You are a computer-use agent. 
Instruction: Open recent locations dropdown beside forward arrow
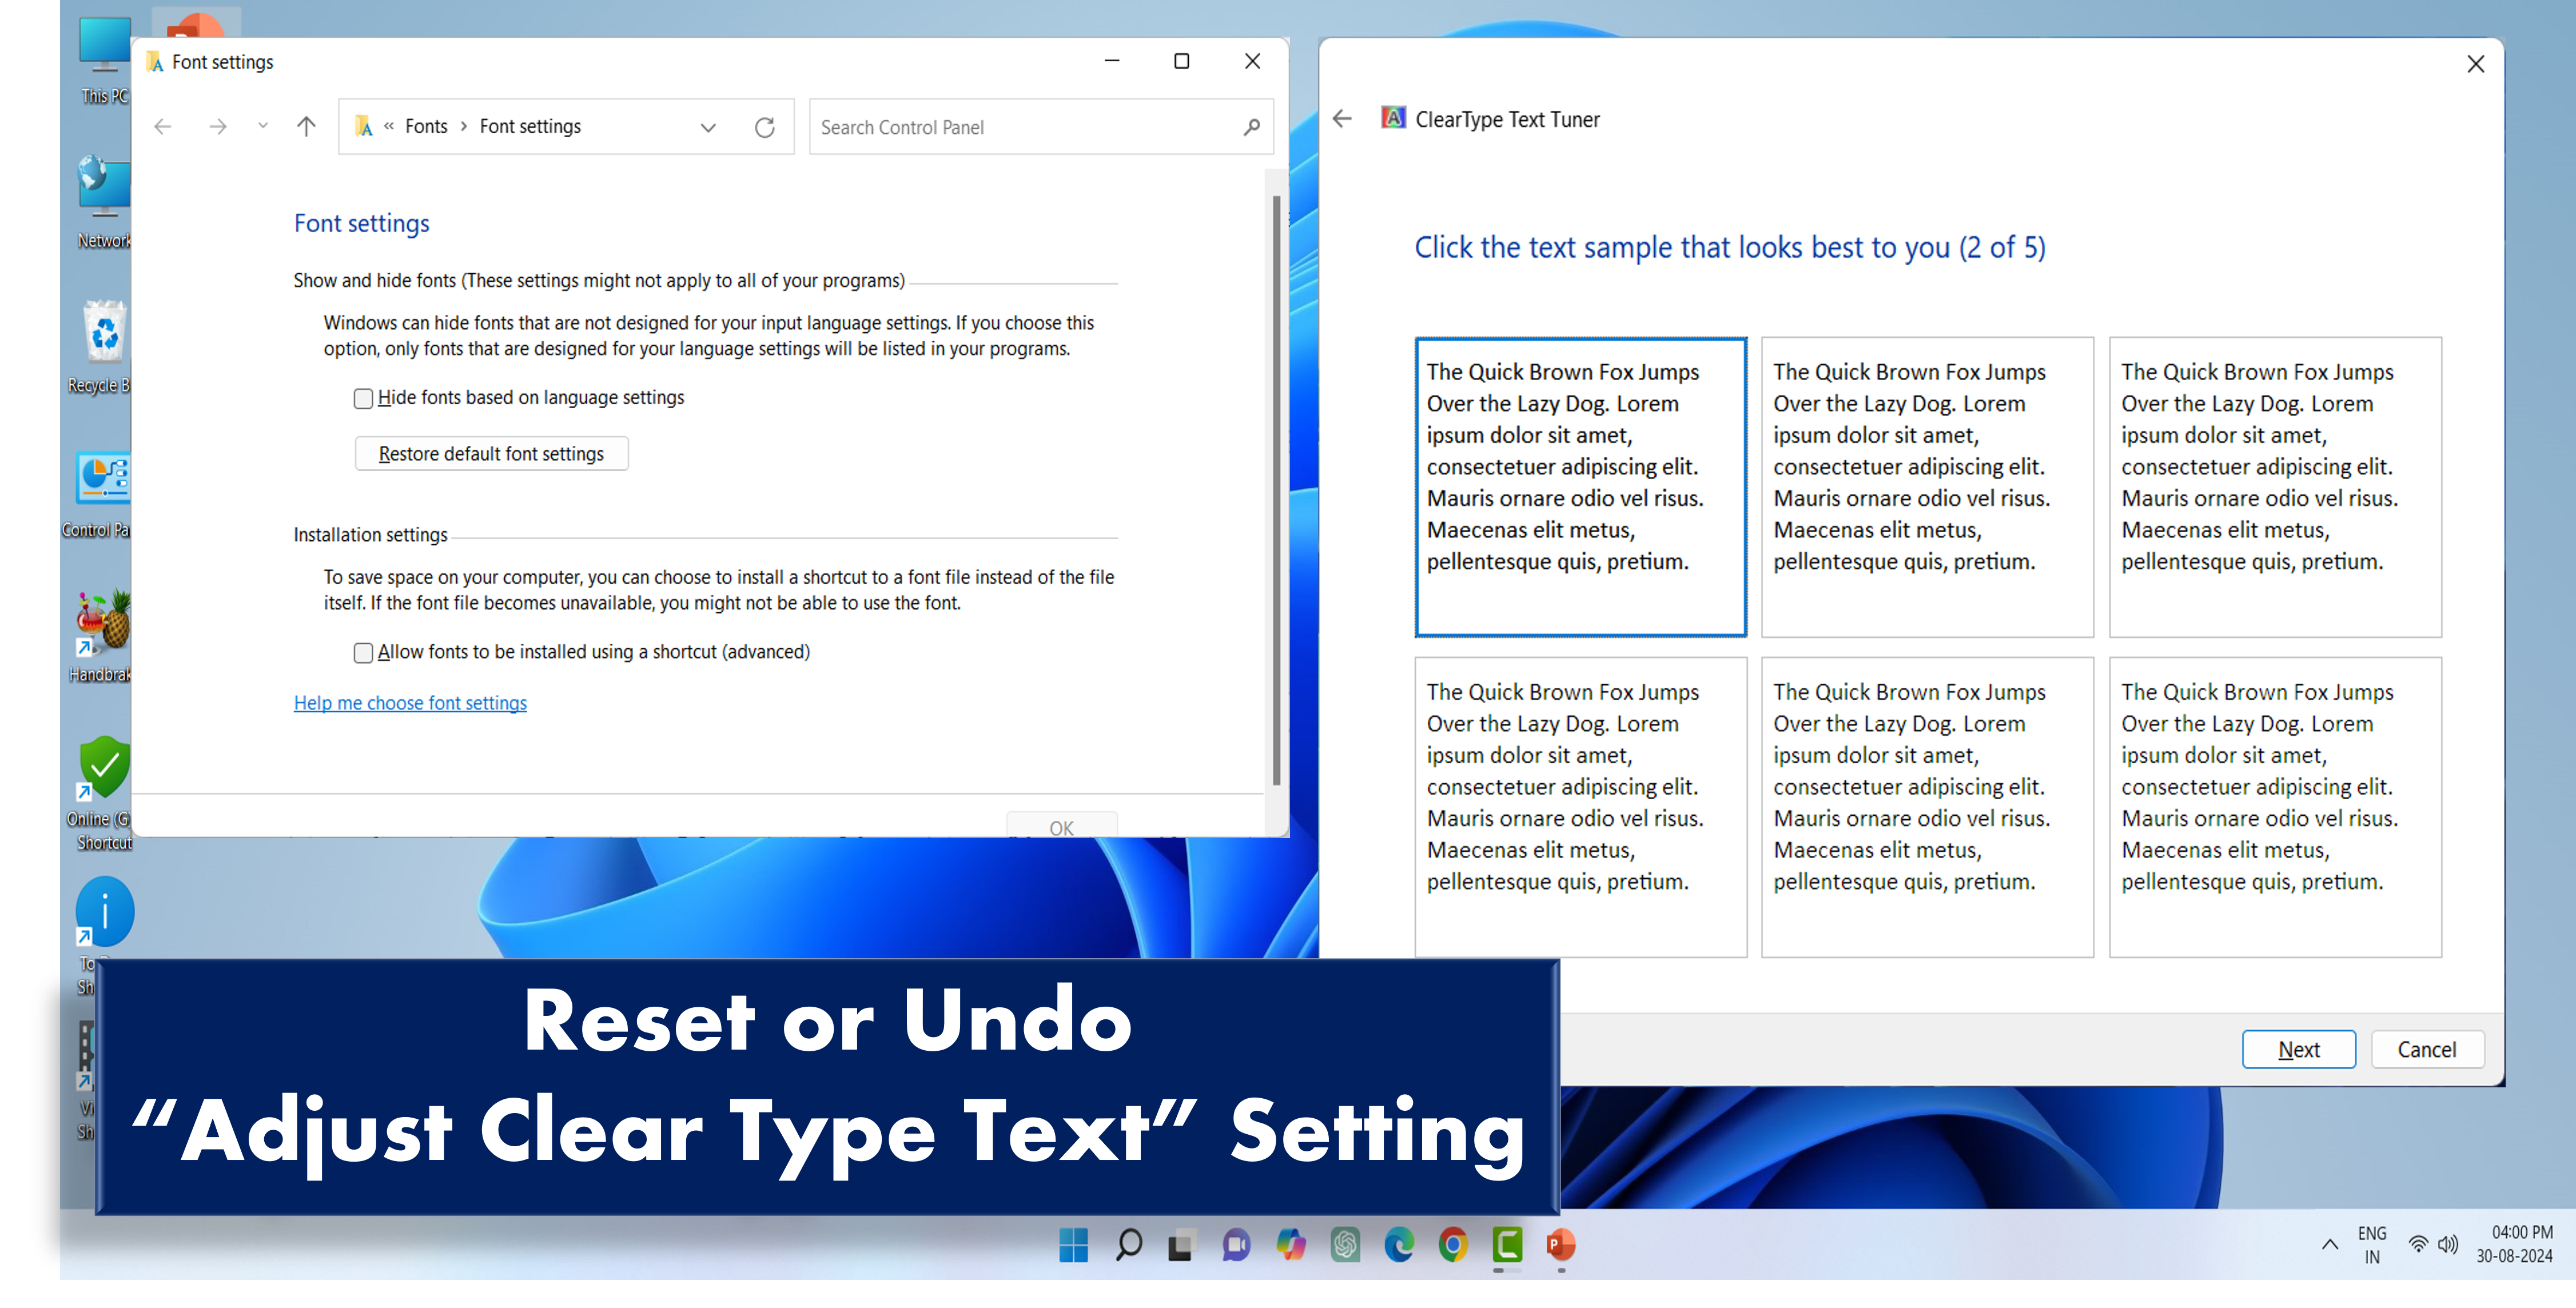[263, 126]
